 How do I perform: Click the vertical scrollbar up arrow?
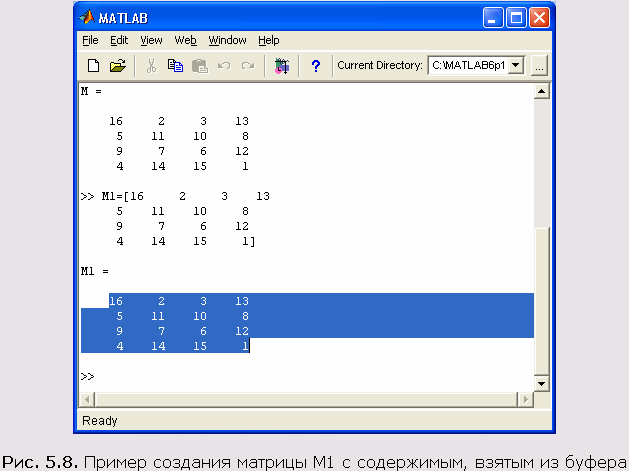pos(542,91)
